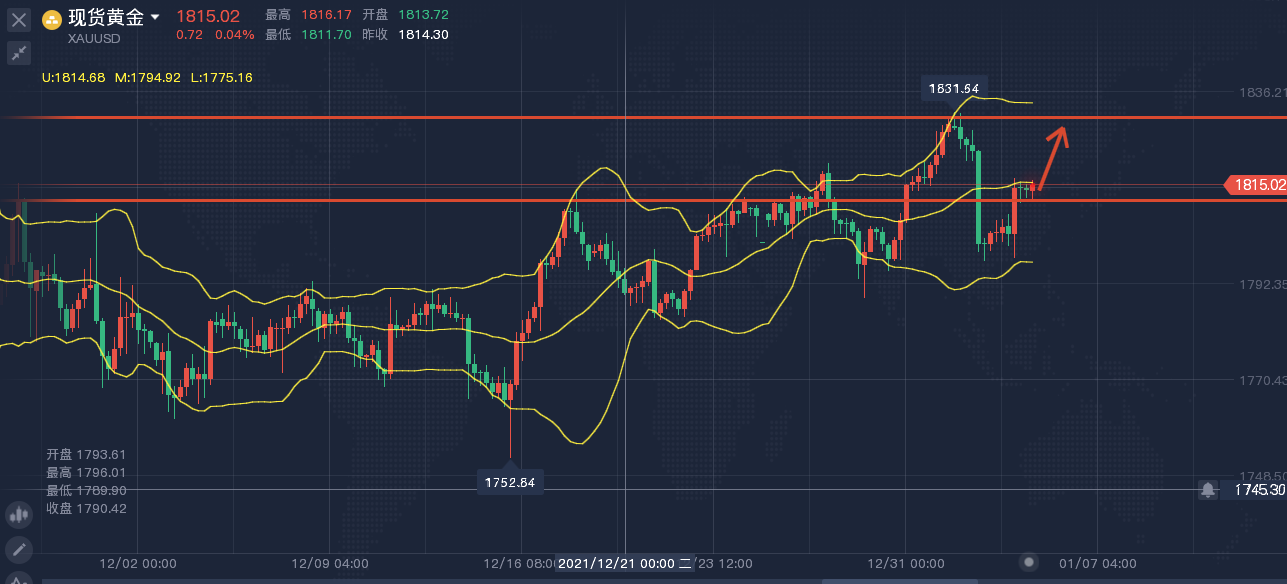Click the 2021/12/21 00:00 crosshair date label
1287x584 pixels.
625,564
